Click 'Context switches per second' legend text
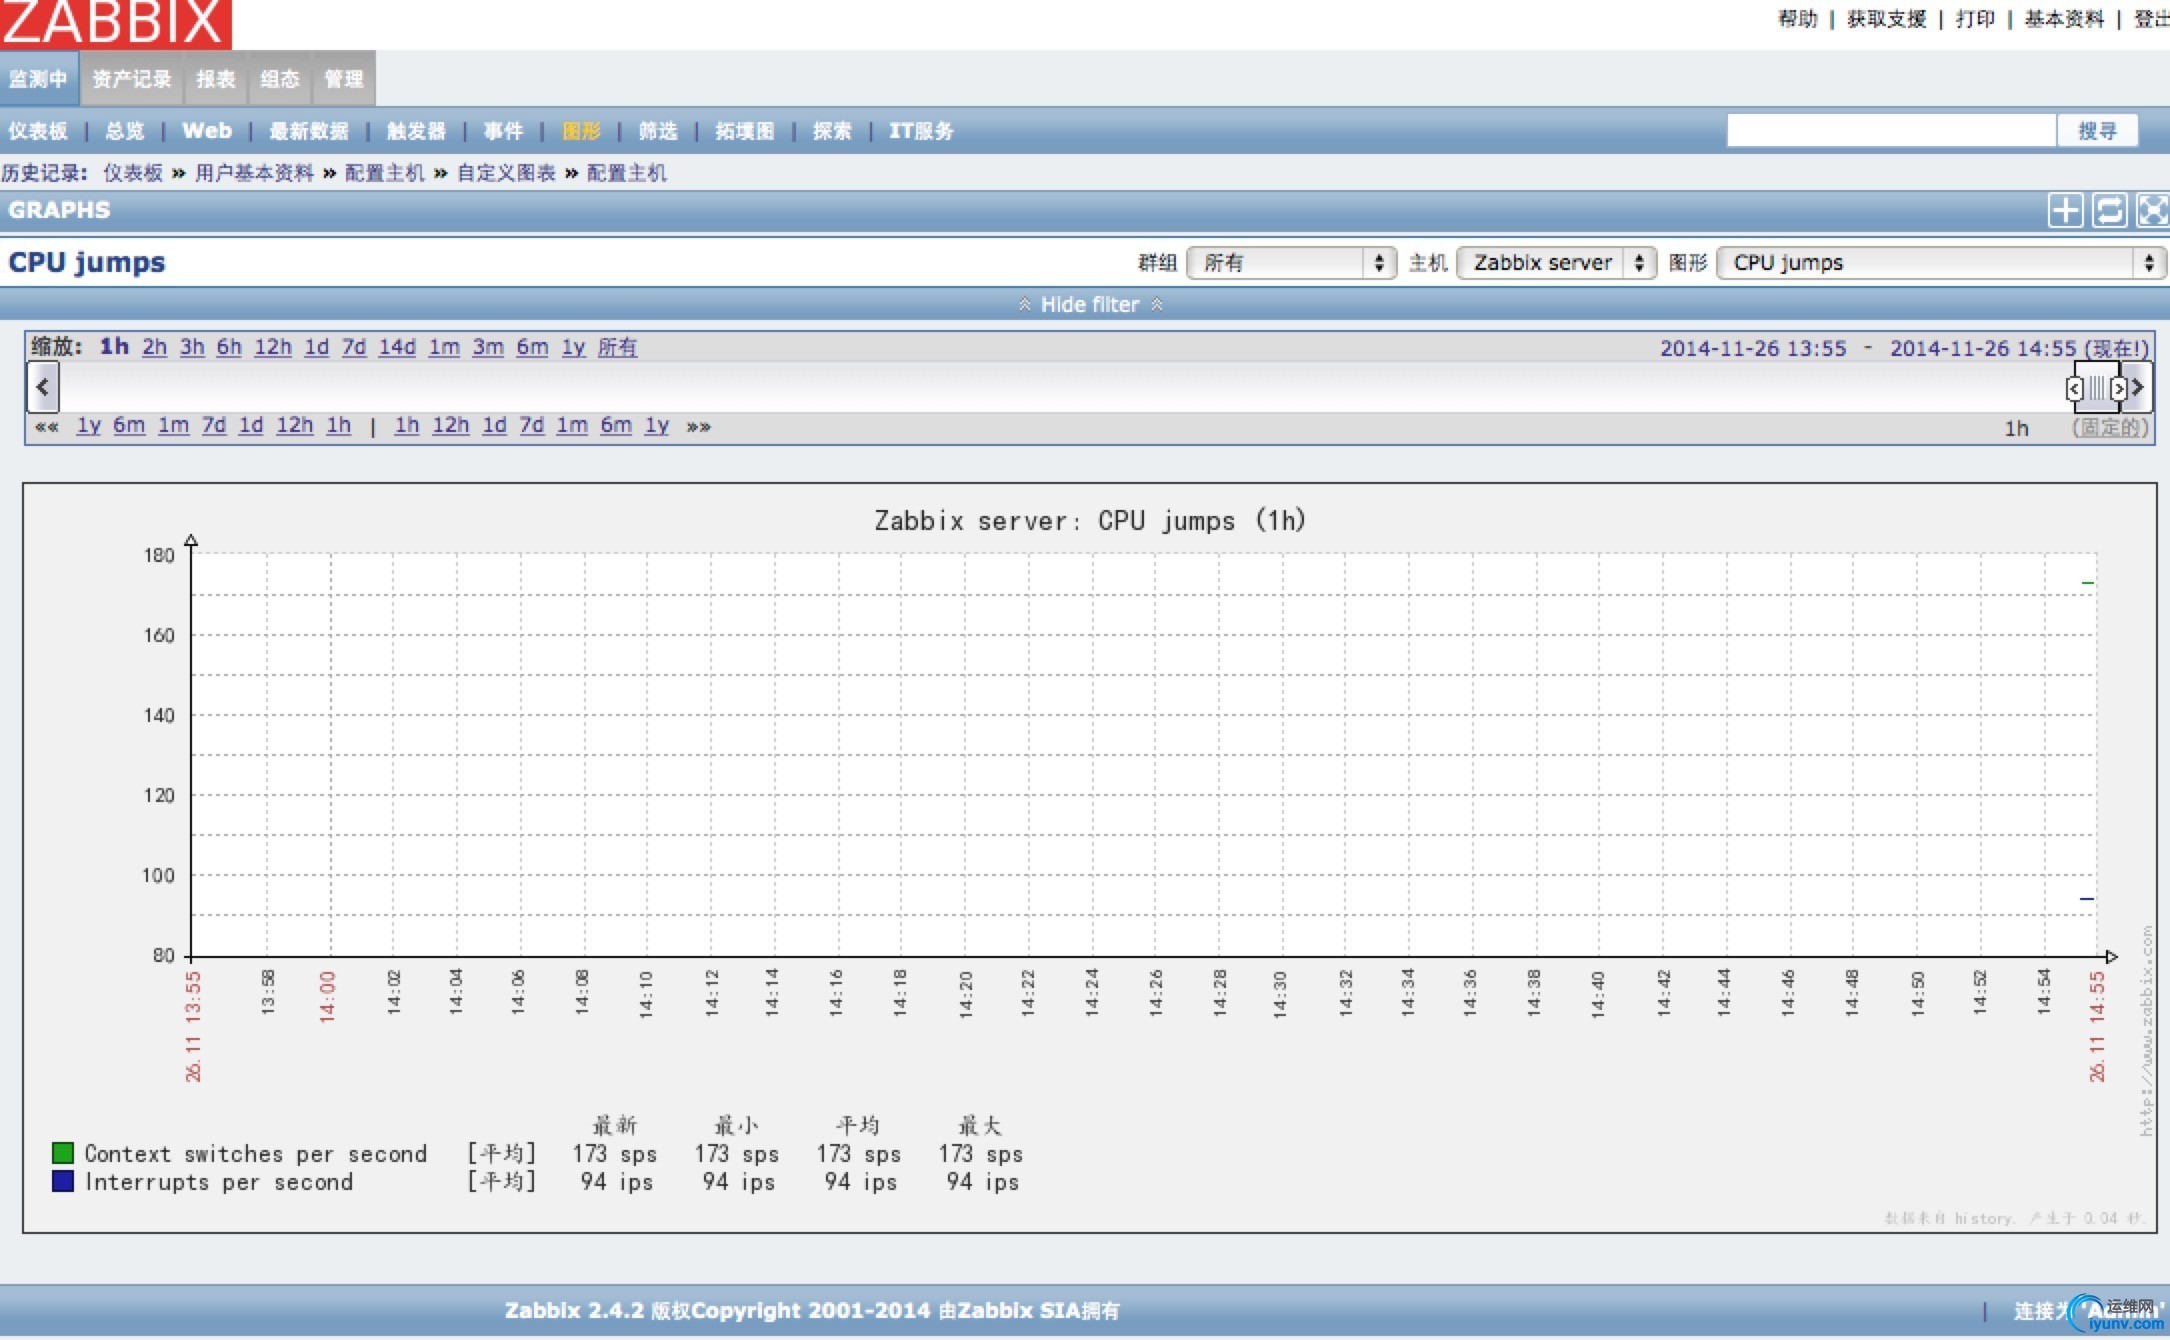Viewport: 2170px width, 1340px height. pyautogui.click(x=256, y=1154)
